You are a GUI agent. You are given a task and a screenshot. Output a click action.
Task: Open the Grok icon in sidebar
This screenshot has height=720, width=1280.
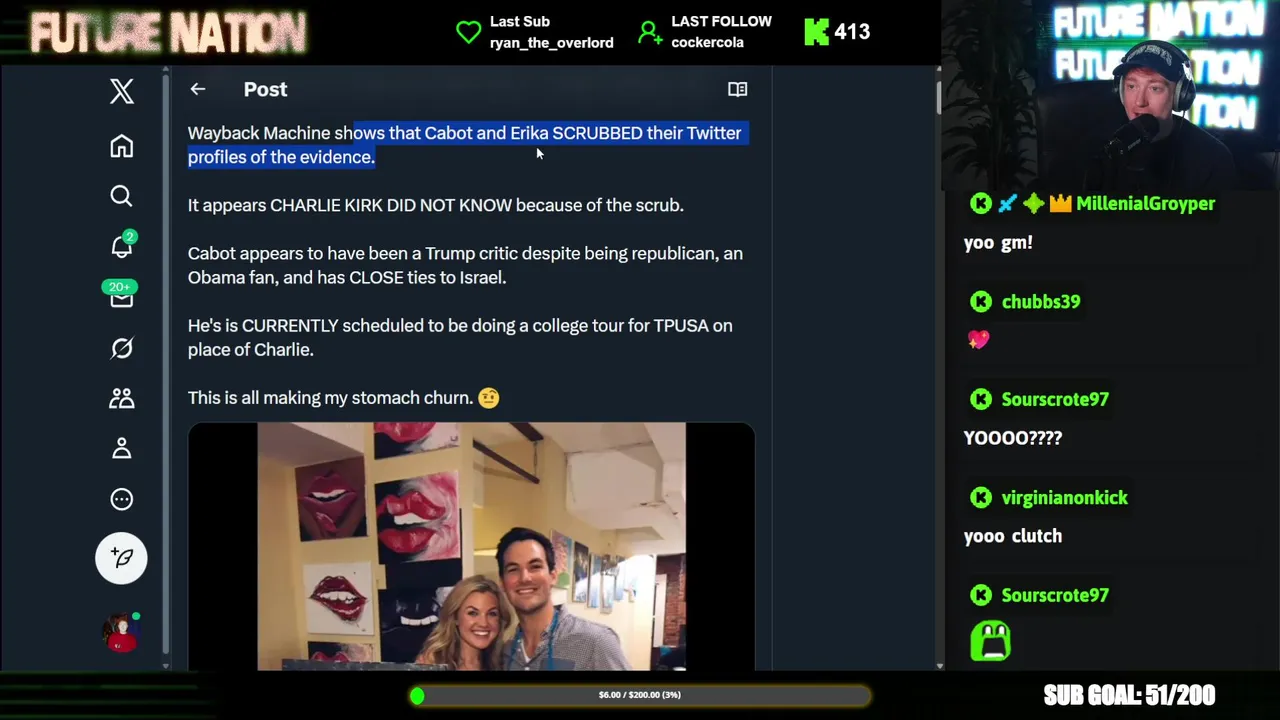click(x=122, y=348)
